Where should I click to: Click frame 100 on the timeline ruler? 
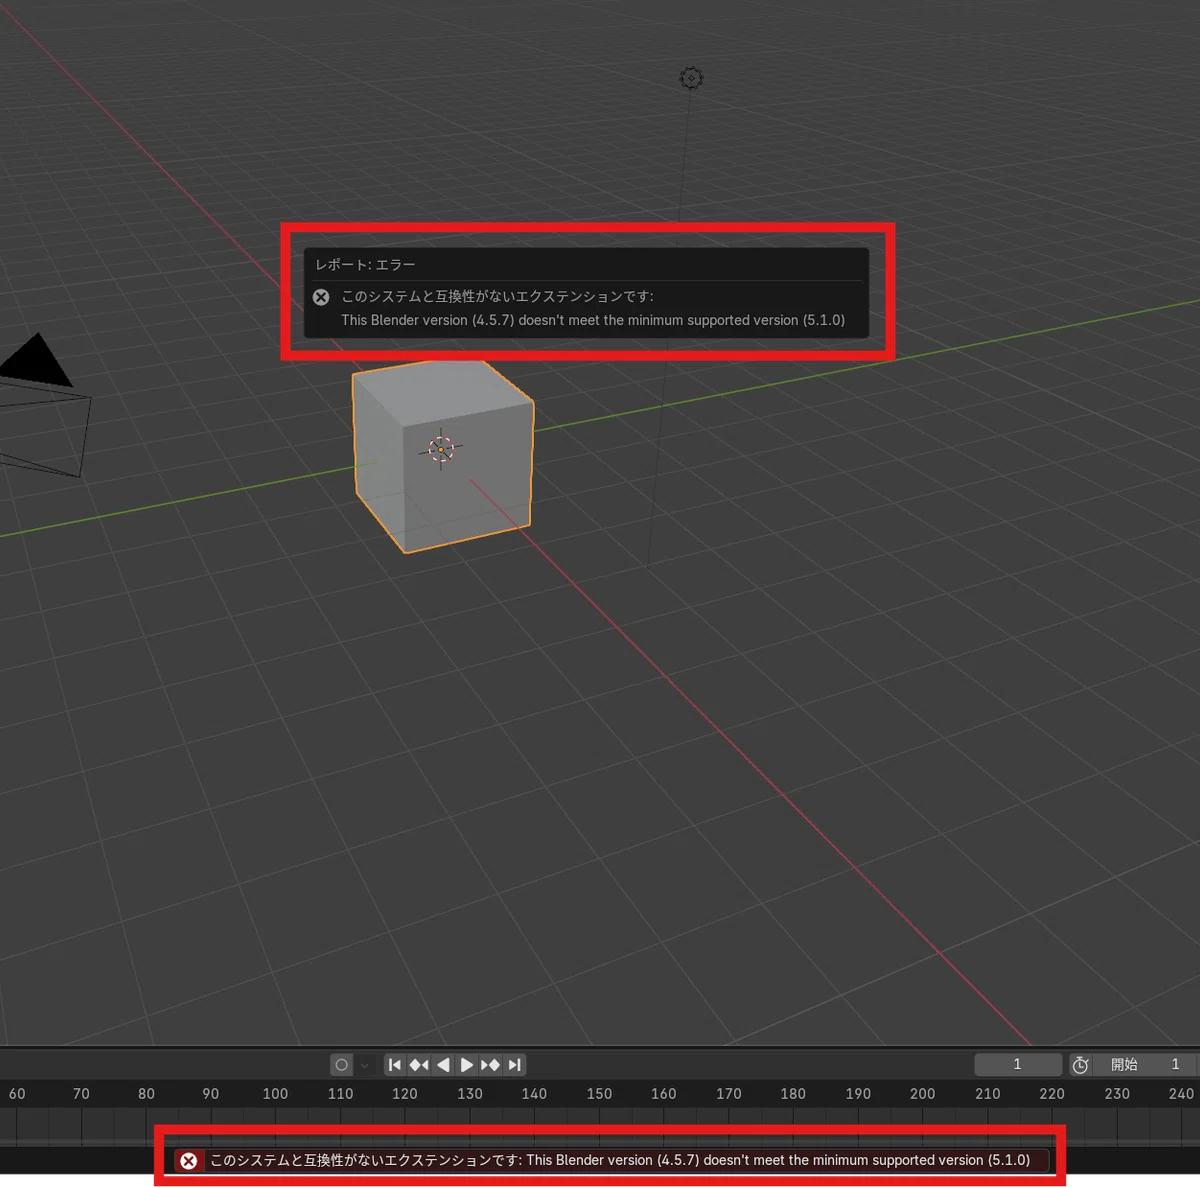275,1094
